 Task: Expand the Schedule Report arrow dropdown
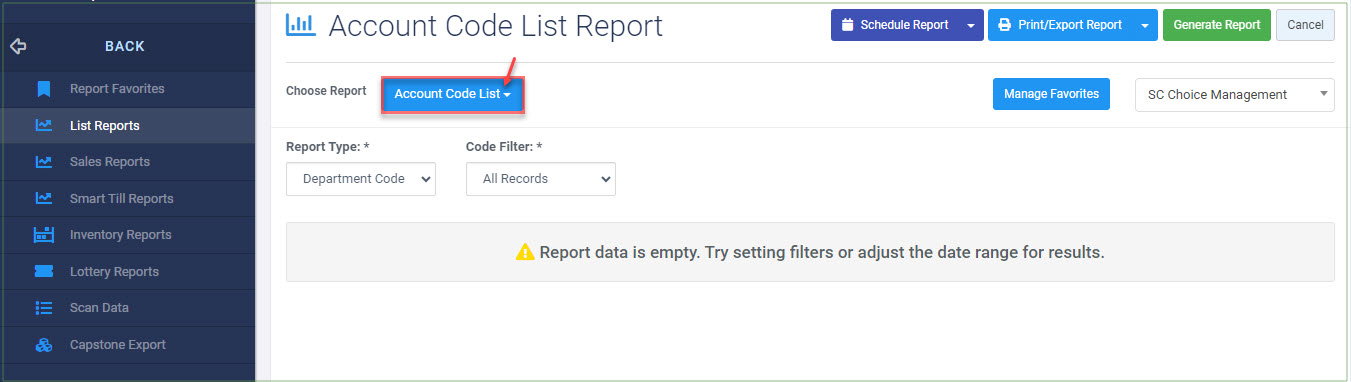point(969,25)
